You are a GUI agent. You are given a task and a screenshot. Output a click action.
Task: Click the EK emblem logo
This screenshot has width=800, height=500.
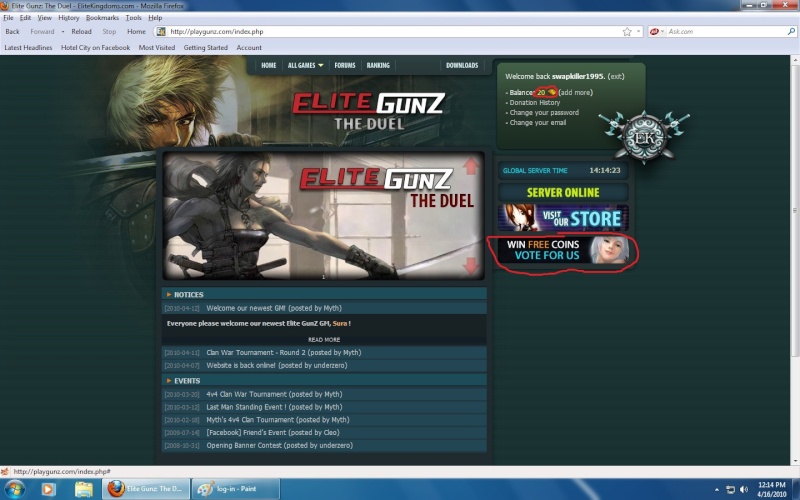point(644,137)
